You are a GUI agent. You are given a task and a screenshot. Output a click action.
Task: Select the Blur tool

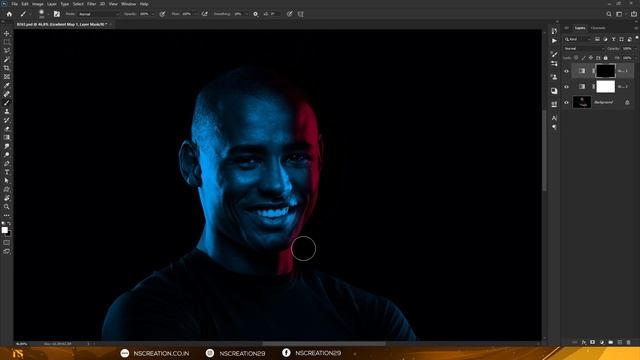pos(7,146)
